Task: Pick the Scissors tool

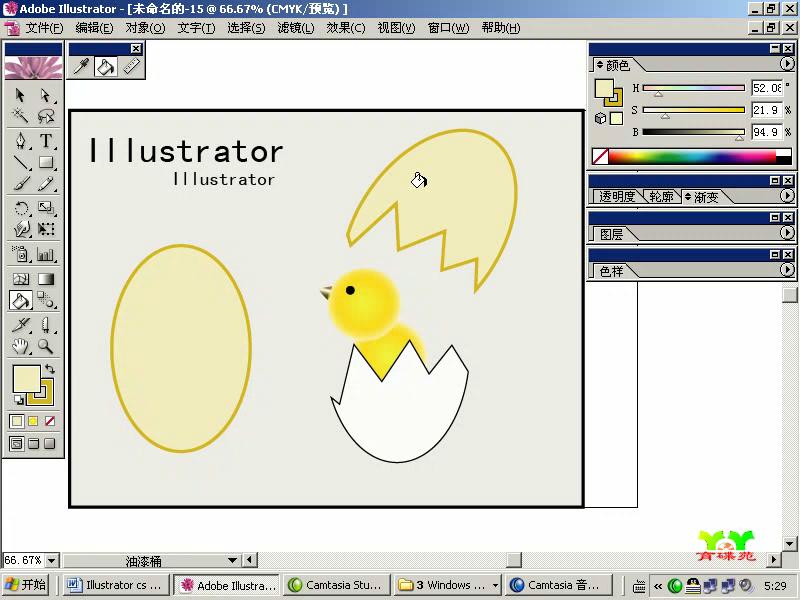Action: pyautogui.click(x=45, y=324)
